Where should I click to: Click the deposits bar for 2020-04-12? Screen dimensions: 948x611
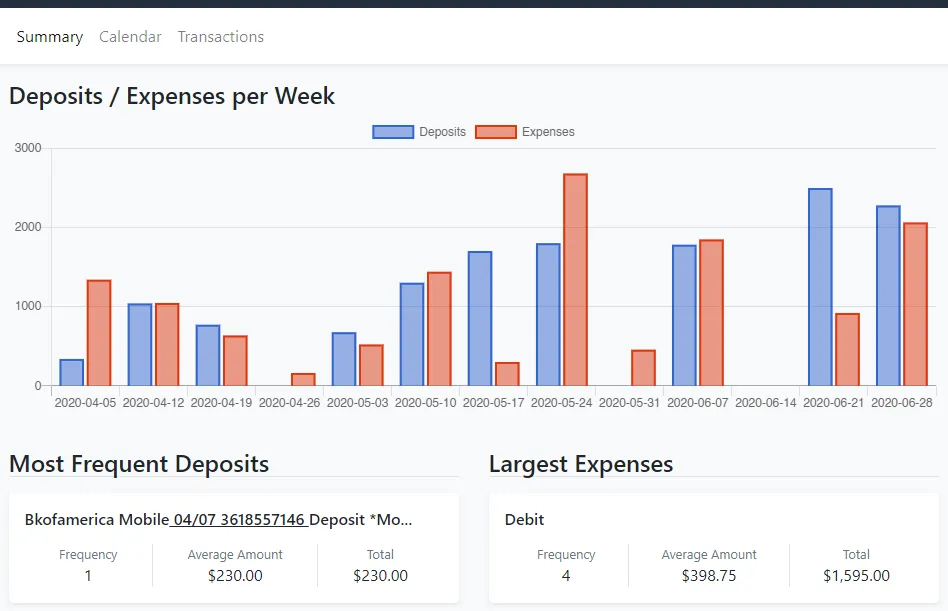(140, 345)
